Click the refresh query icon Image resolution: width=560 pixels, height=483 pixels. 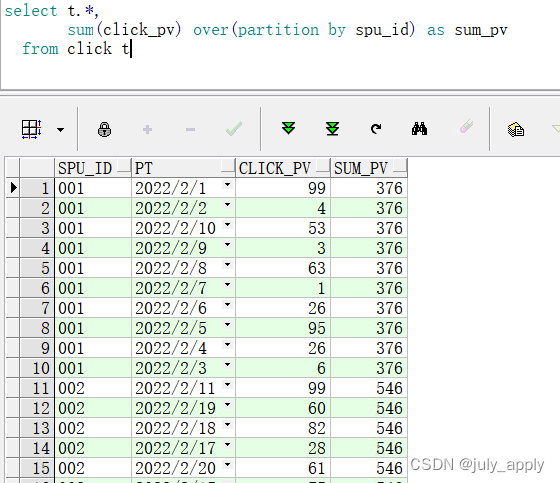376,129
